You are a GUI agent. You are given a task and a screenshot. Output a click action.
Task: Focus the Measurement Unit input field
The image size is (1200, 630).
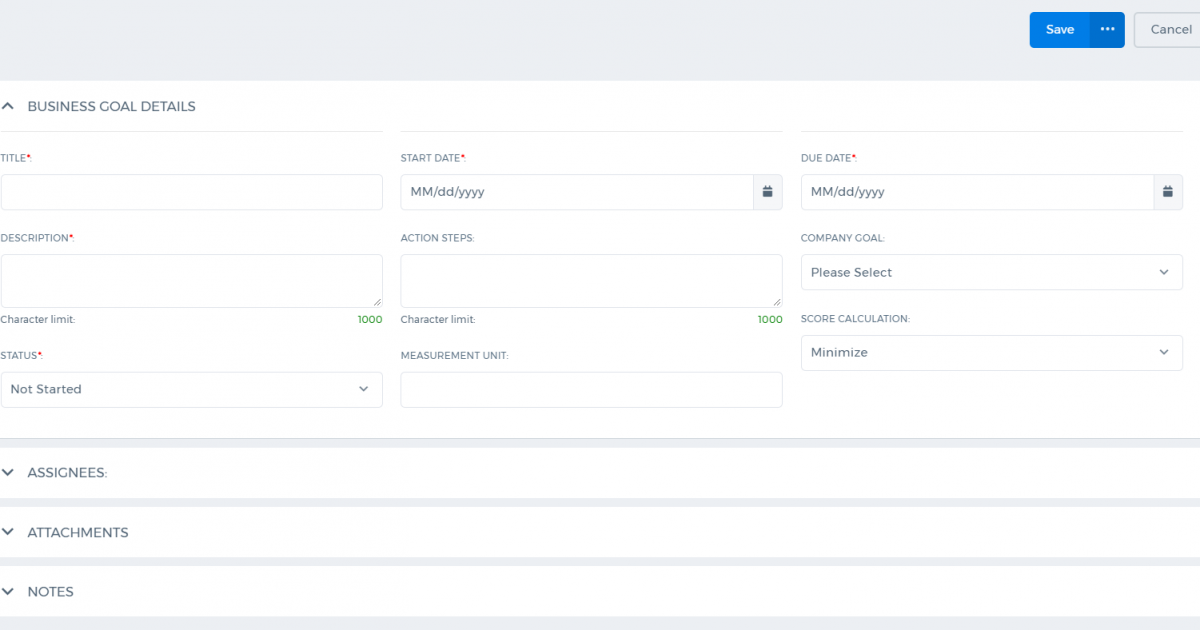[x=592, y=389]
